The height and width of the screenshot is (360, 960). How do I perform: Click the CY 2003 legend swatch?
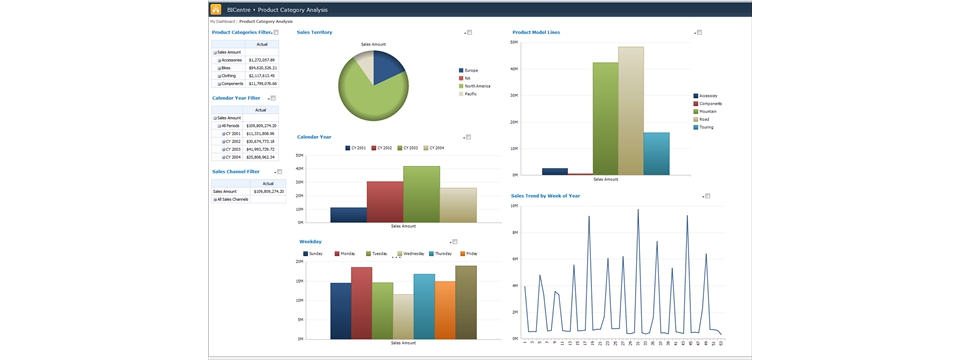click(x=400, y=148)
